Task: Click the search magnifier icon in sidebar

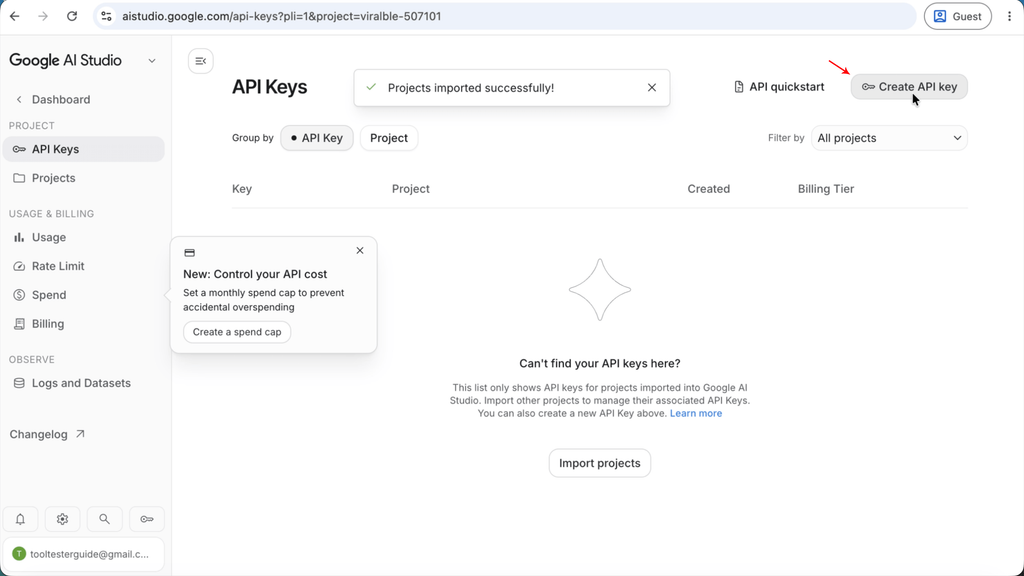Action: click(x=104, y=519)
